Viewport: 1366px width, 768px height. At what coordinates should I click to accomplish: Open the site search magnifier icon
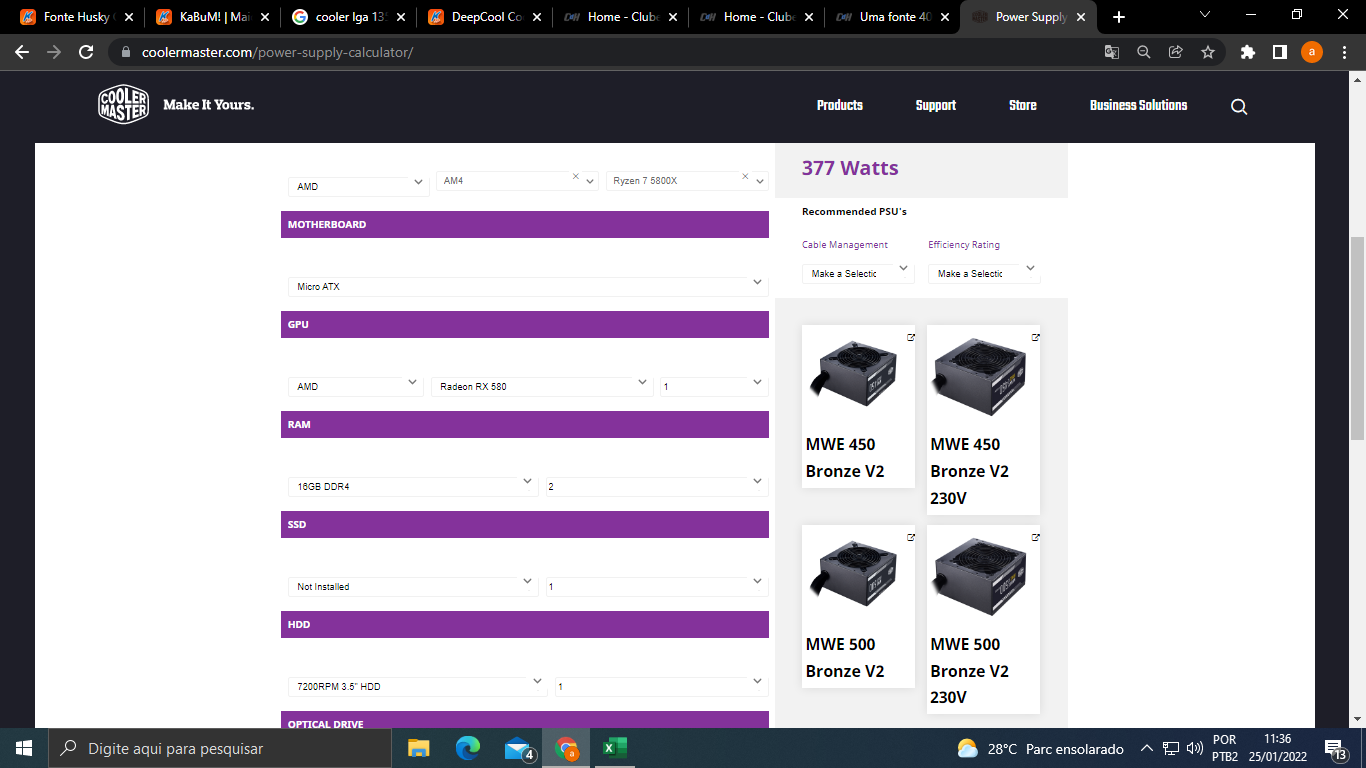point(1239,107)
